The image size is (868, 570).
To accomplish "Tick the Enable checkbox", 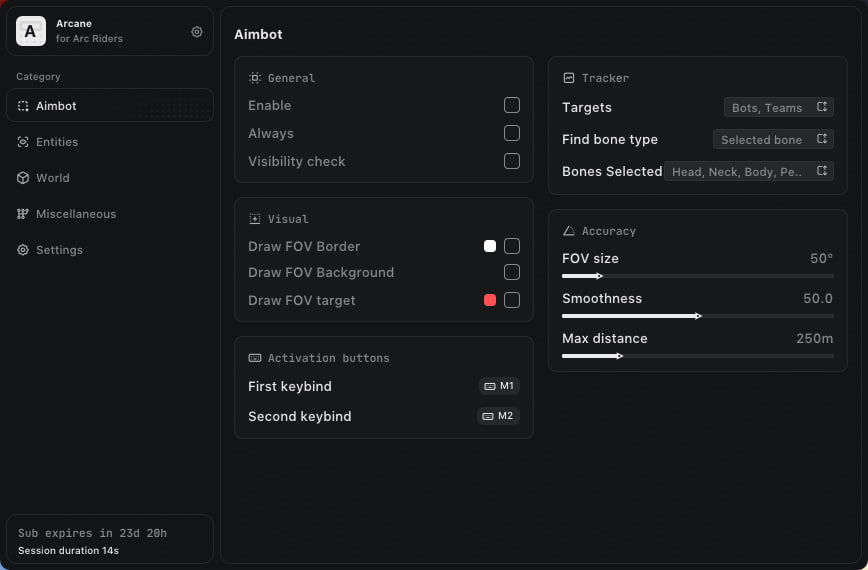I will 512,105.
